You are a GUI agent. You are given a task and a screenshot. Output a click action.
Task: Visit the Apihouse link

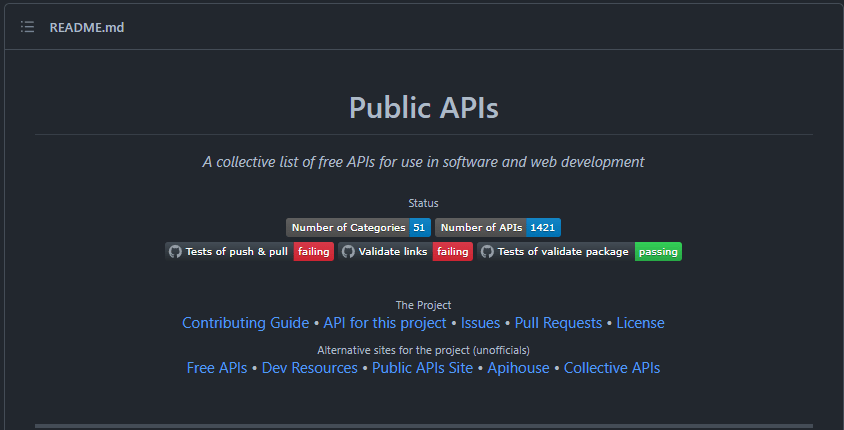(x=518, y=368)
